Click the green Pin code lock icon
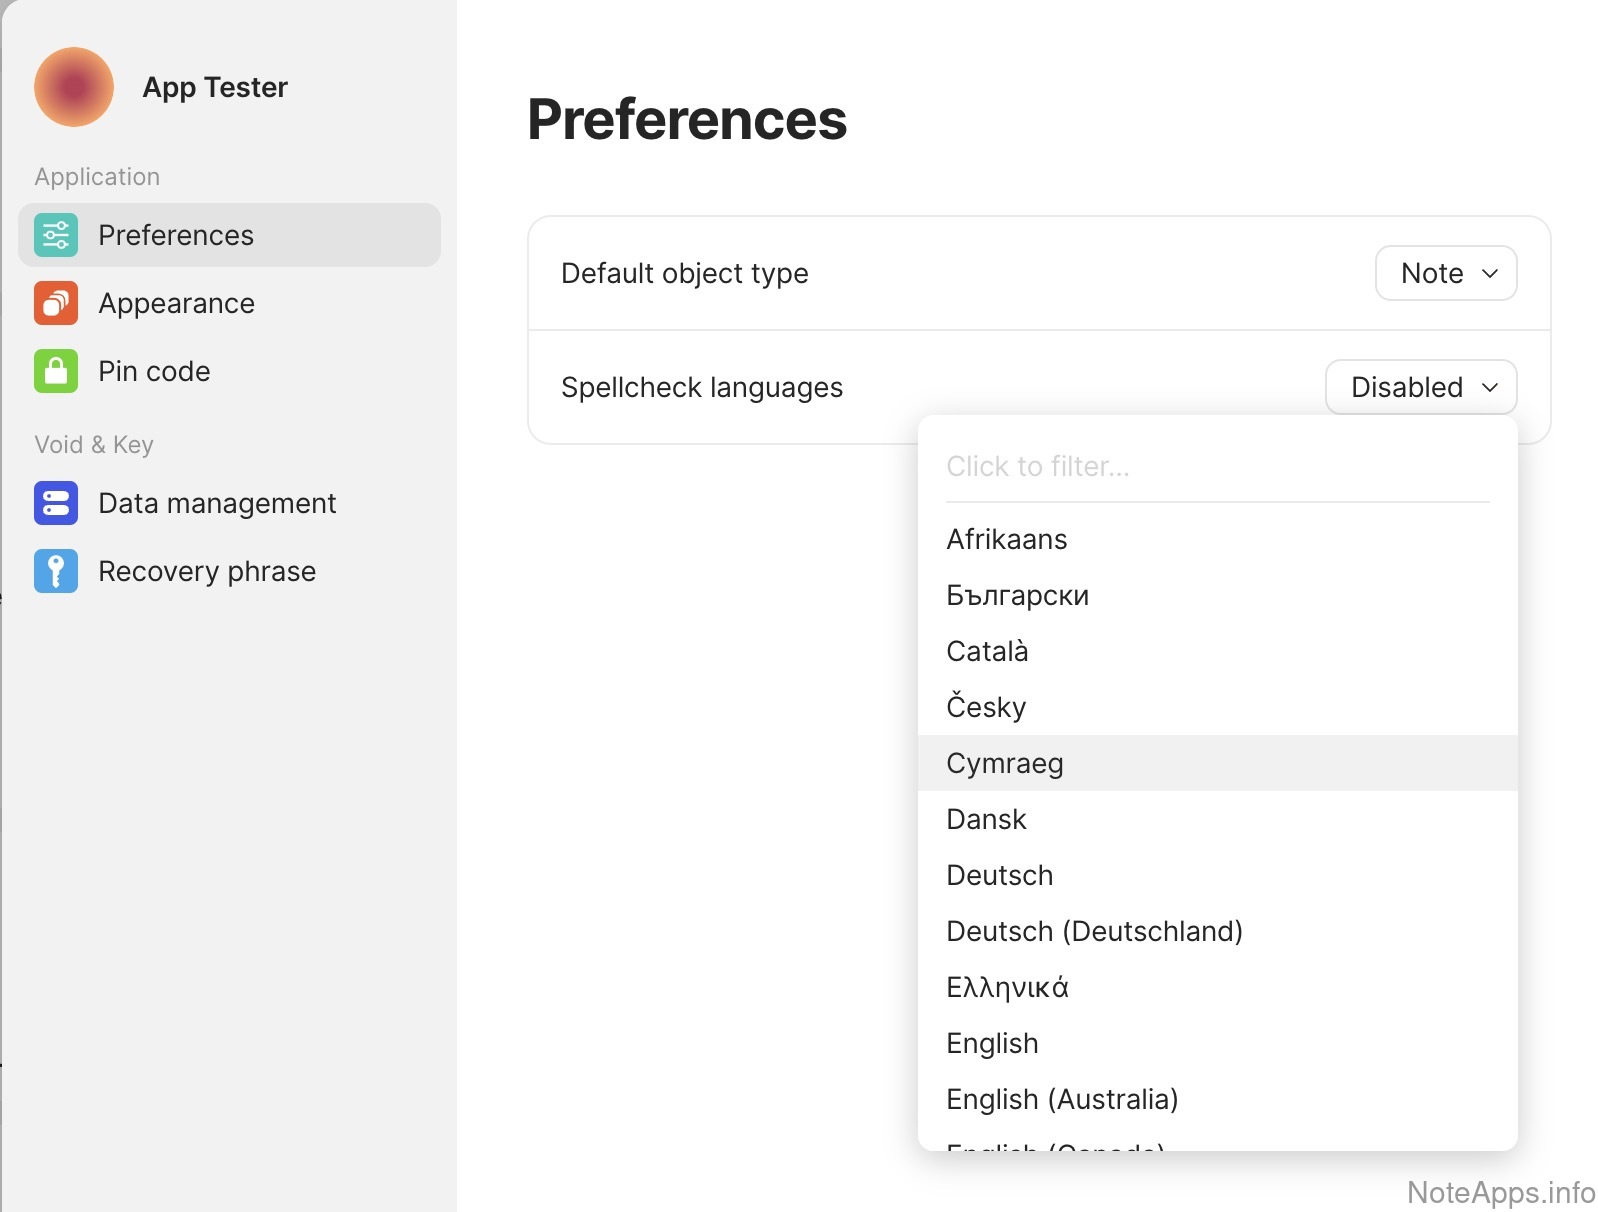The width and height of the screenshot is (1598, 1212). [x=56, y=371]
